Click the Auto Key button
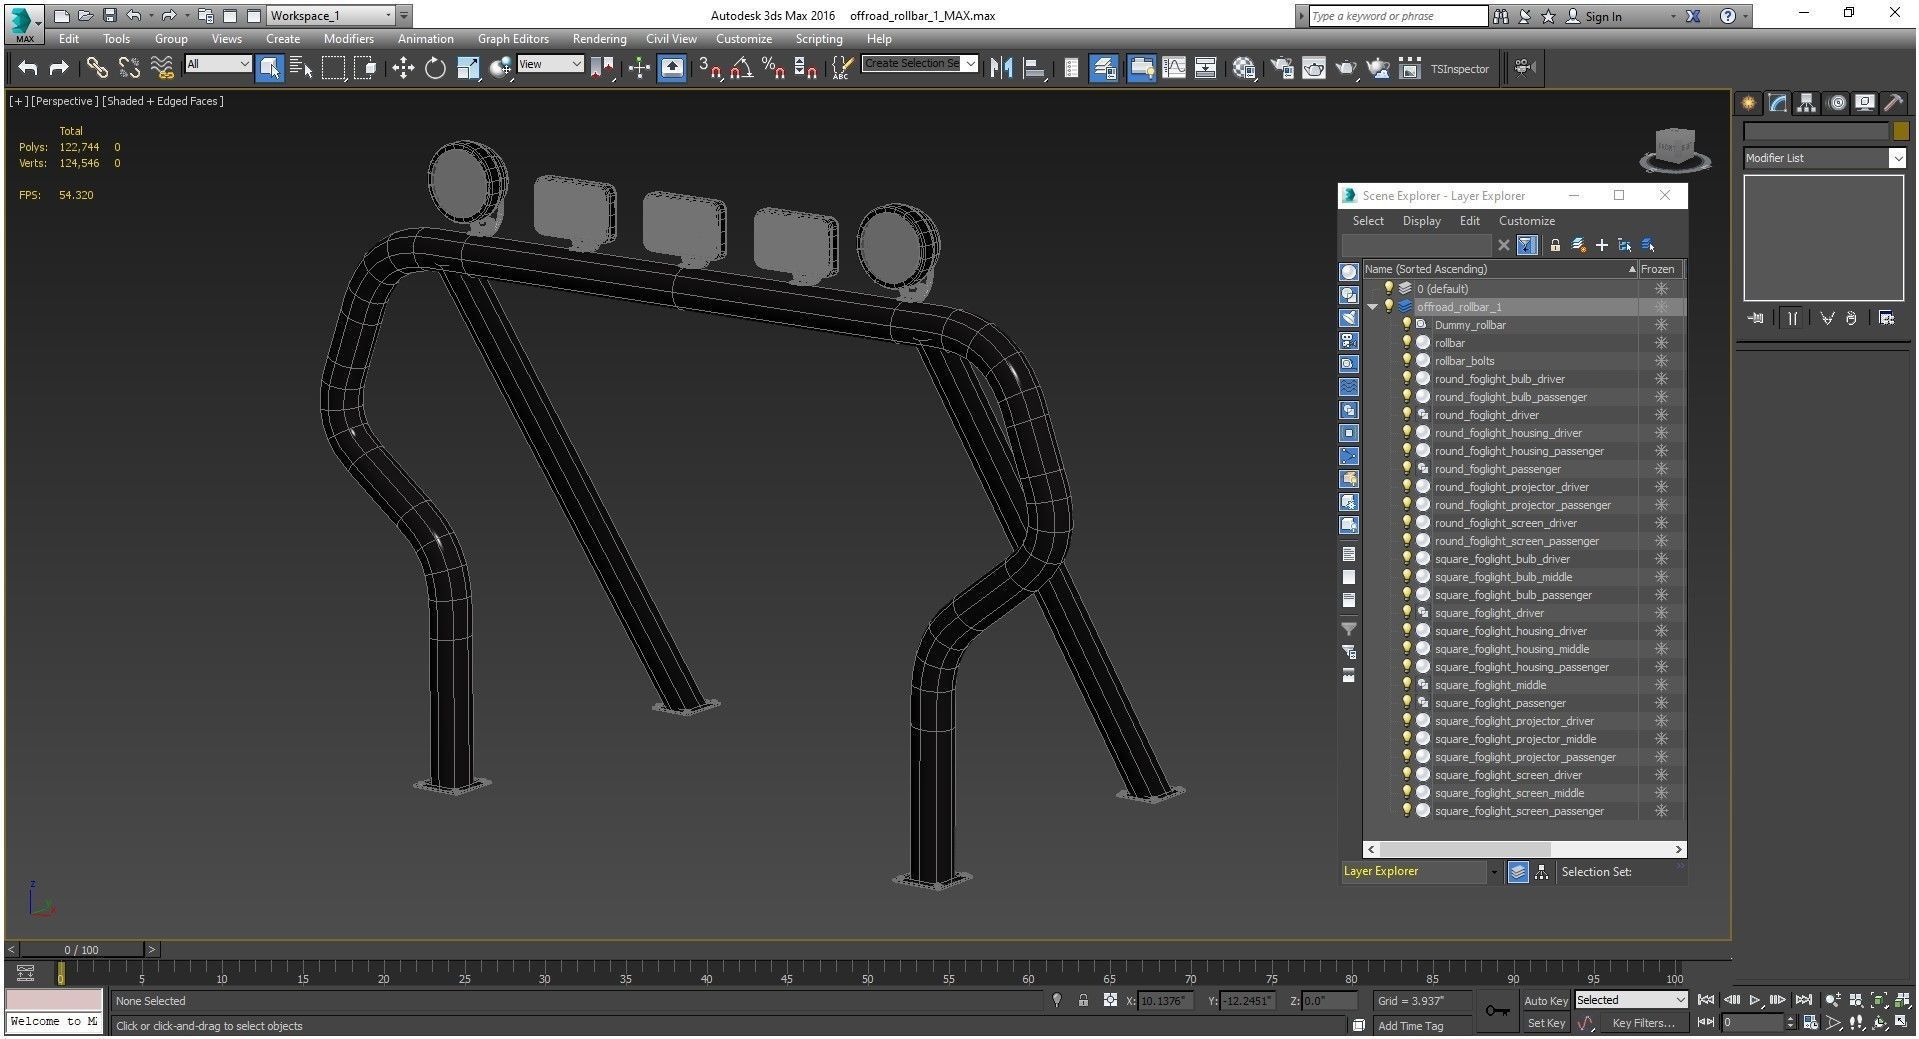The width and height of the screenshot is (1919, 1039). coord(1545,1001)
